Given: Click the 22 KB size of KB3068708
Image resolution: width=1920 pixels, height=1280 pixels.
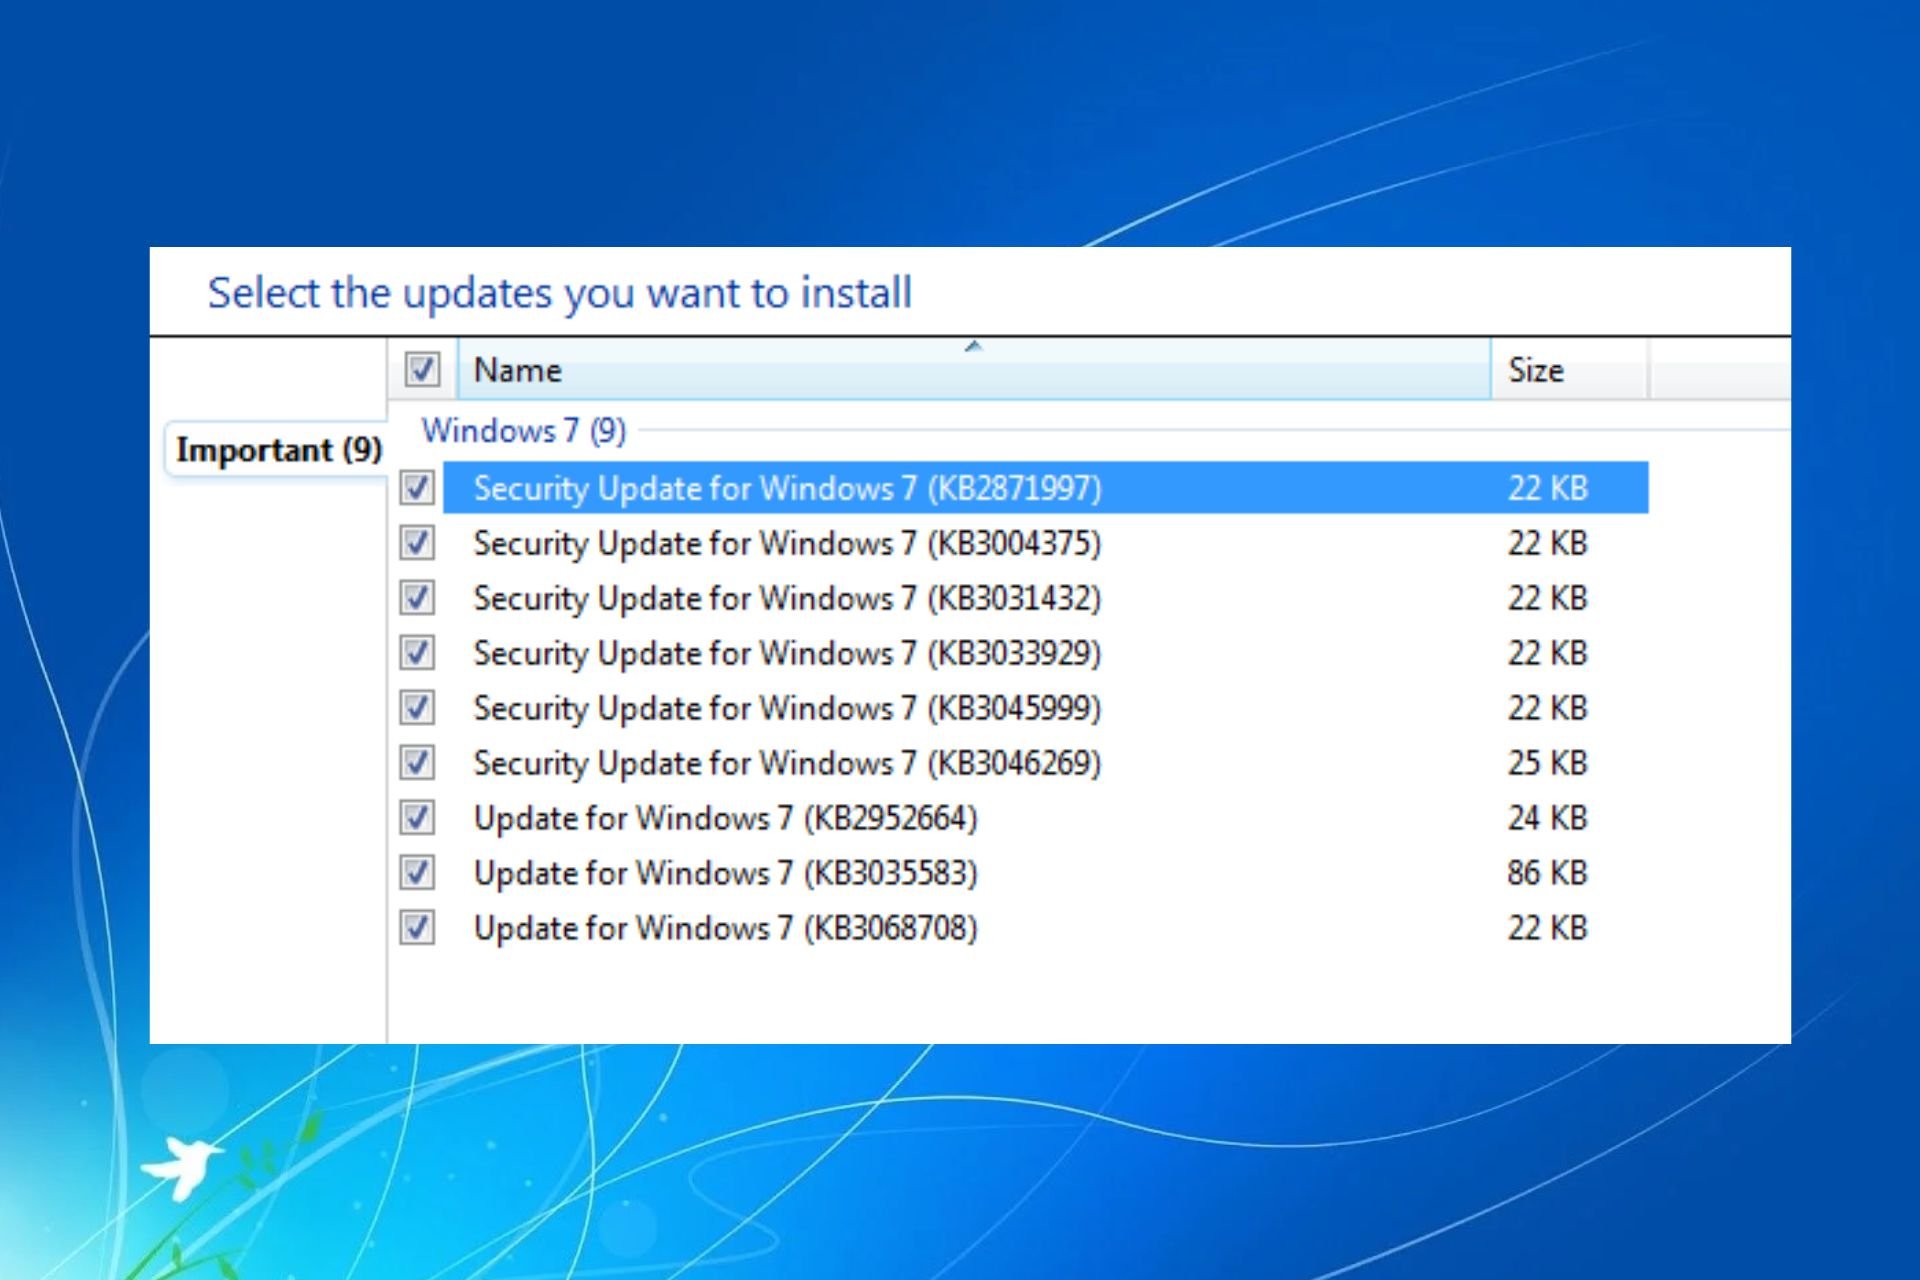Looking at the screenshot, I should click(x=1547, y=928).
